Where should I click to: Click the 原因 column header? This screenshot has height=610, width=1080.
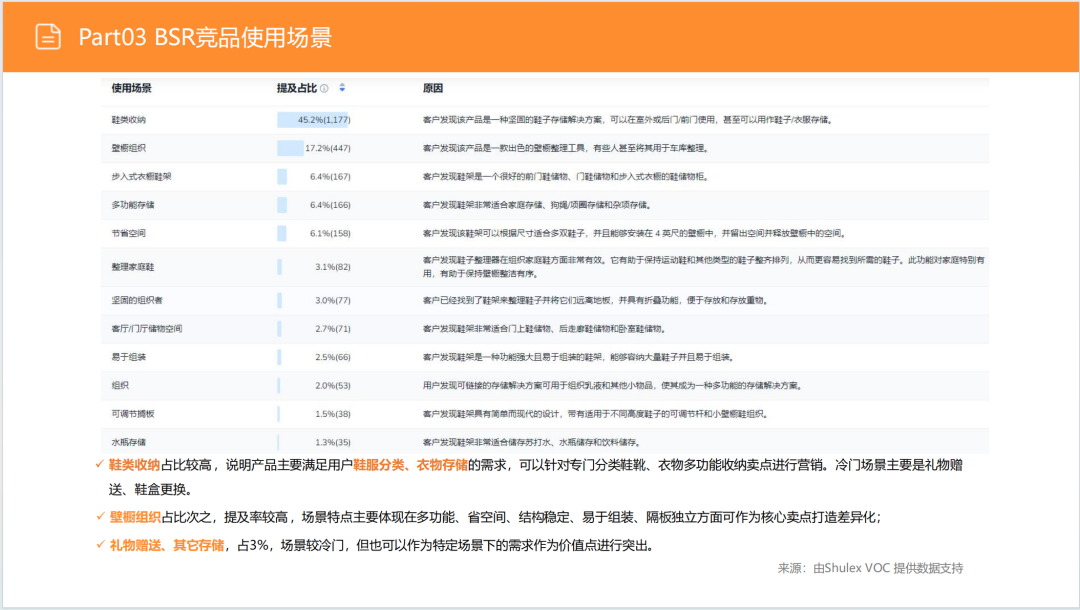(x=433, y=88)
